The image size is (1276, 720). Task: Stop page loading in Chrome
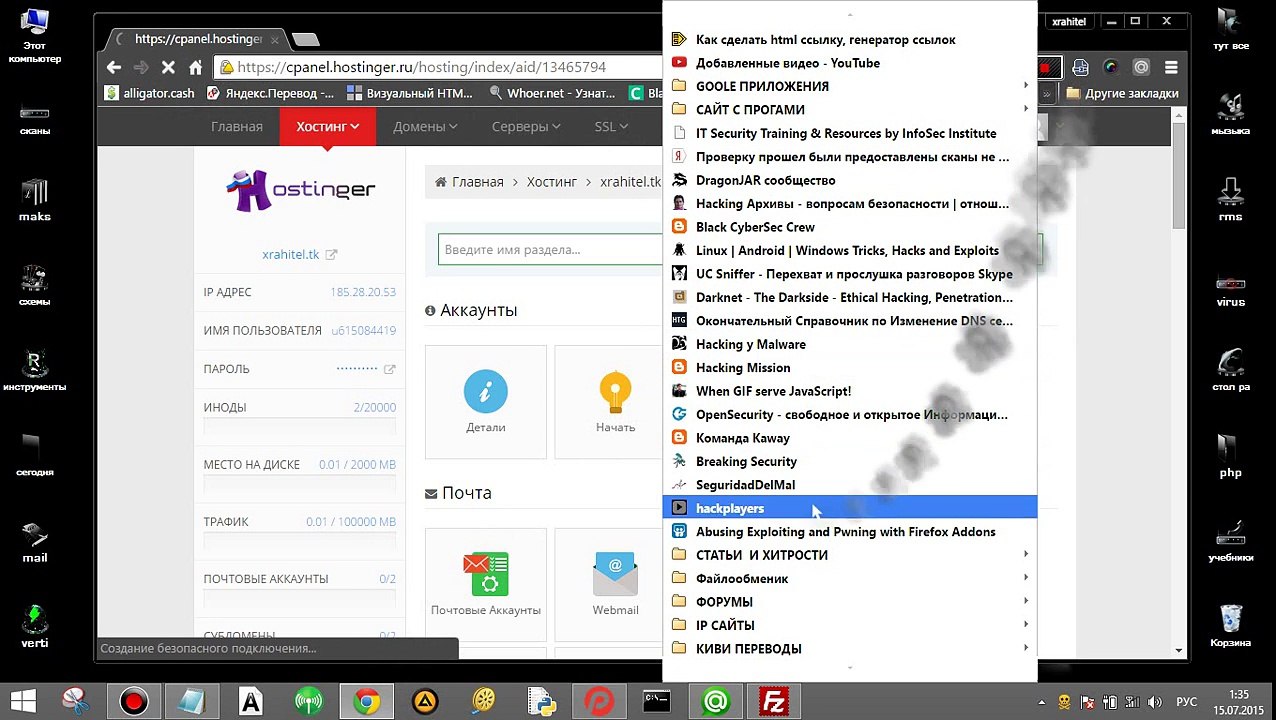coord(168,67)
